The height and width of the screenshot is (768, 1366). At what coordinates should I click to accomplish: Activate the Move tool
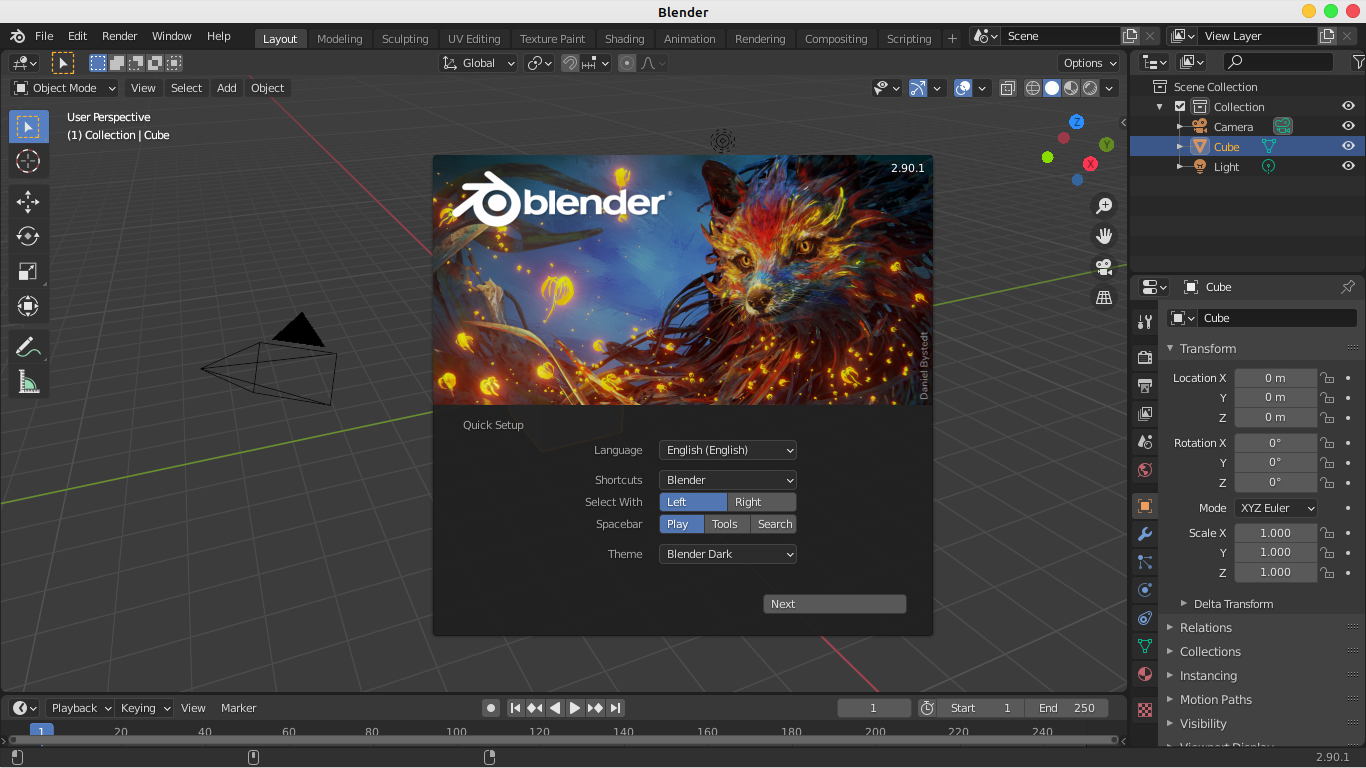tap(28, 202)
